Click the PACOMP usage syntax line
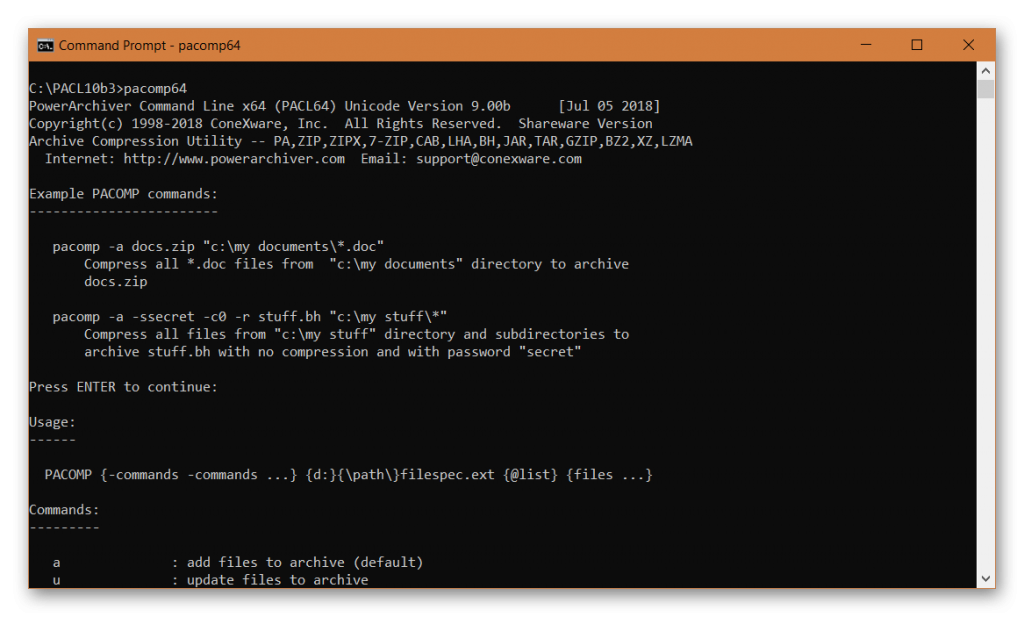Image resolution: width=1024 pixels, height=617 pixels. coord(350,474)
